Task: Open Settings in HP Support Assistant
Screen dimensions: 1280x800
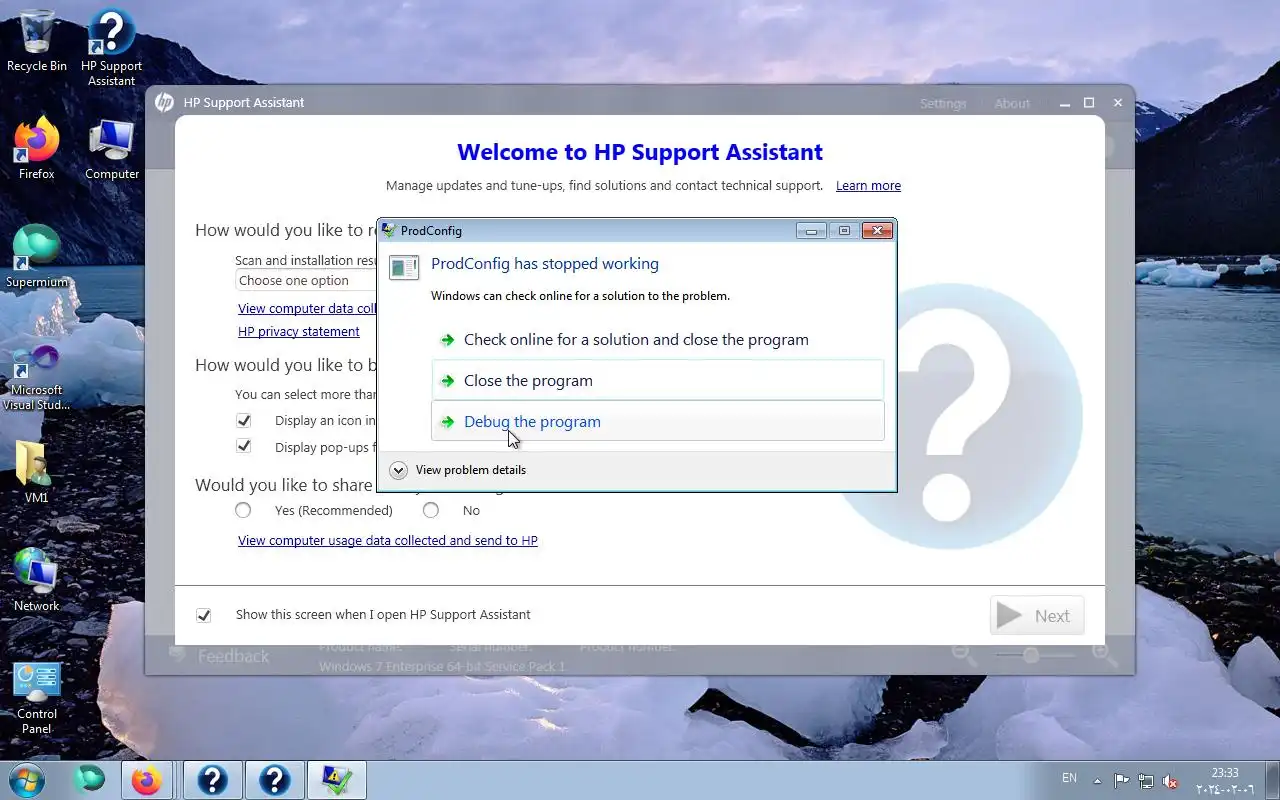Action: pyautogui.click(x=943, y=104)
